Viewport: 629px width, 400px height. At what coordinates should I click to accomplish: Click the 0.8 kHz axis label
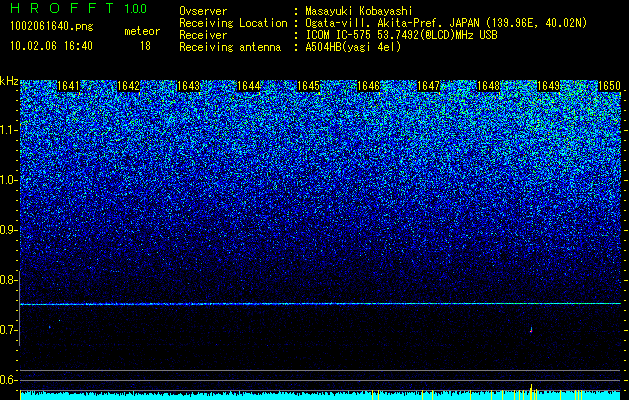8,280
